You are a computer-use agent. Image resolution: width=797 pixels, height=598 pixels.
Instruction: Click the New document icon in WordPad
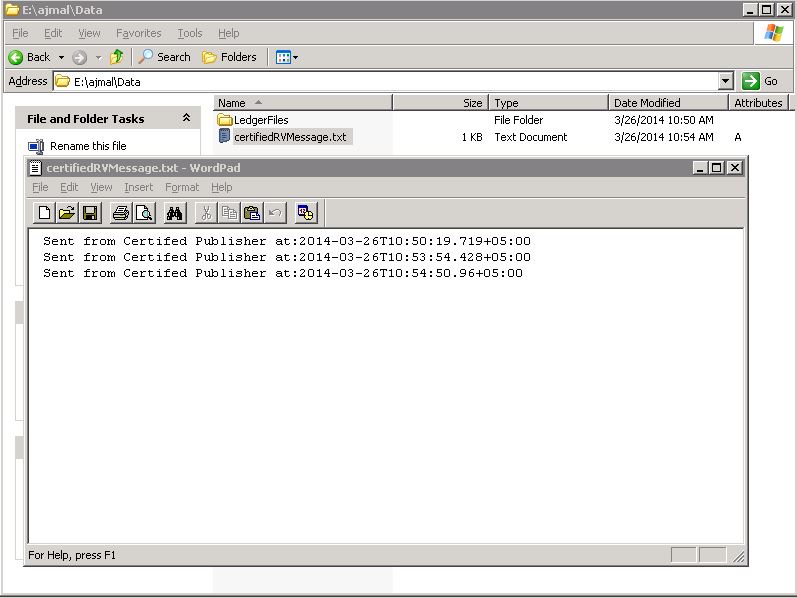coord(44,213)
